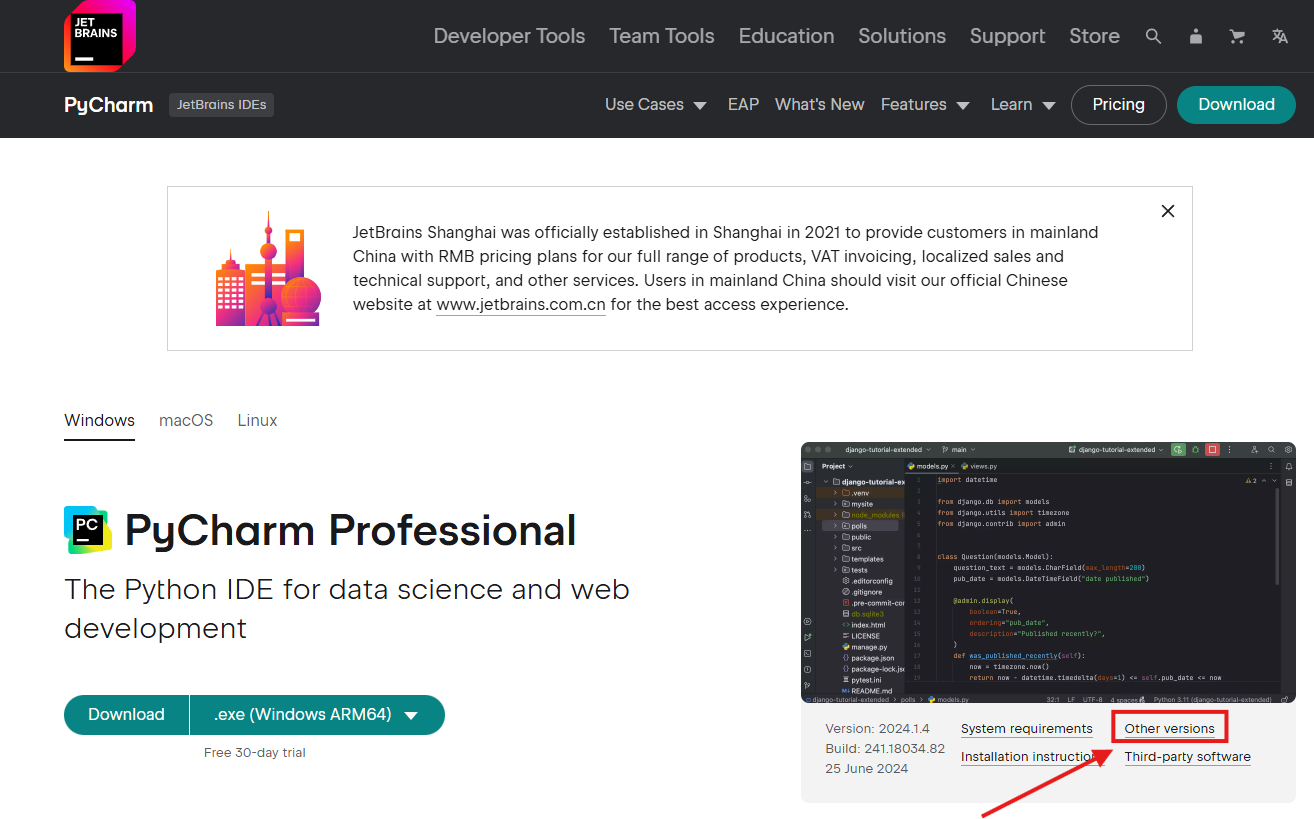Screen dimensions: 1314x819
Task: Click the 25 June 2024 date
Action: [x=867, y=769]
